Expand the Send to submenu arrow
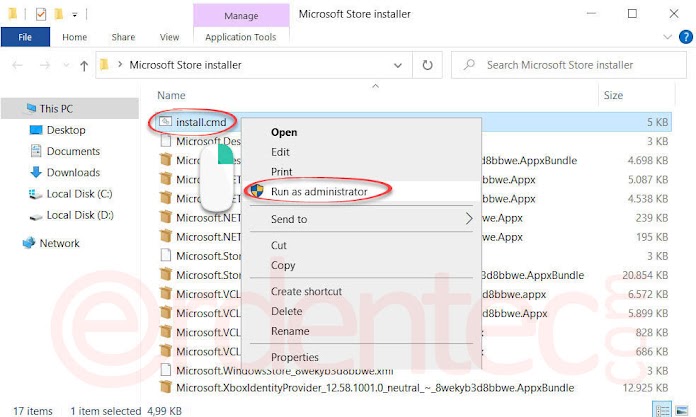Viewport: 696px width, 417px height. 469,218
